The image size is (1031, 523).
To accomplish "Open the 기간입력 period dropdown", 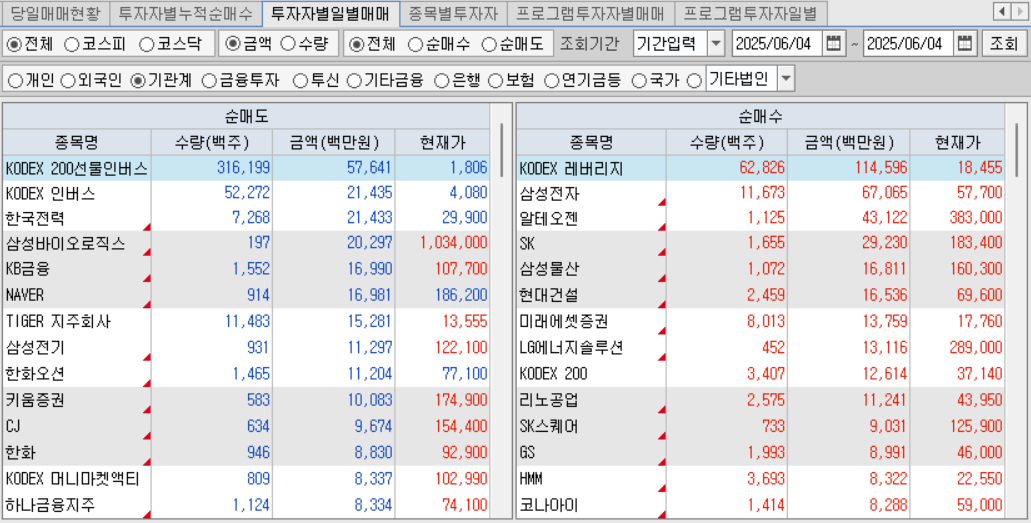I will click(715, 44).
